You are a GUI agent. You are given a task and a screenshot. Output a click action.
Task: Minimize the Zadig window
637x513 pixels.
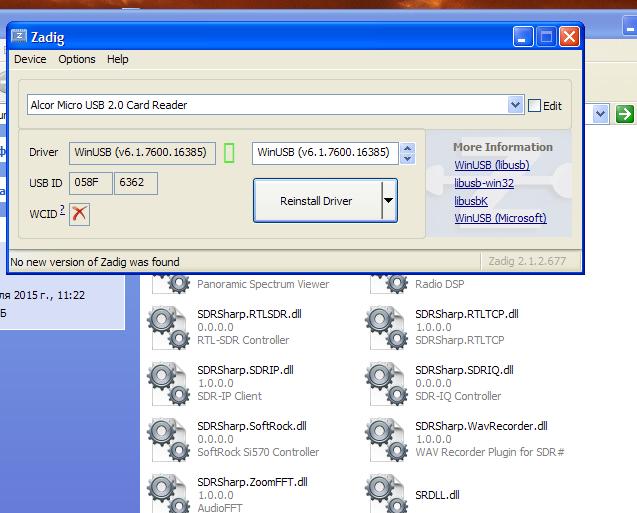click(523, 37)
